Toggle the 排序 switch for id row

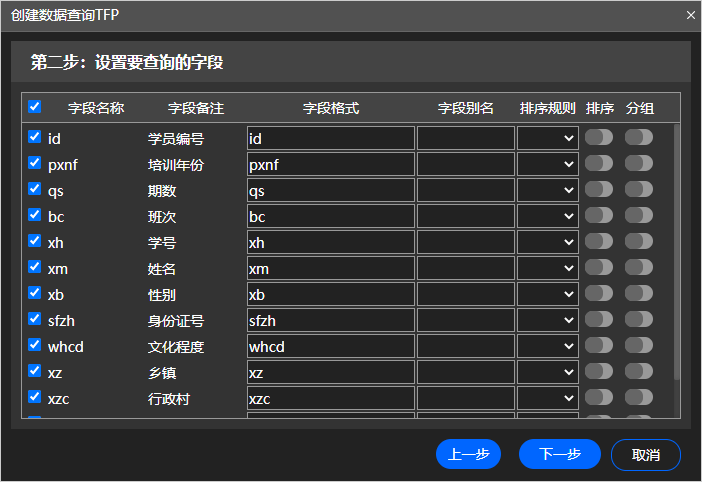599,137
